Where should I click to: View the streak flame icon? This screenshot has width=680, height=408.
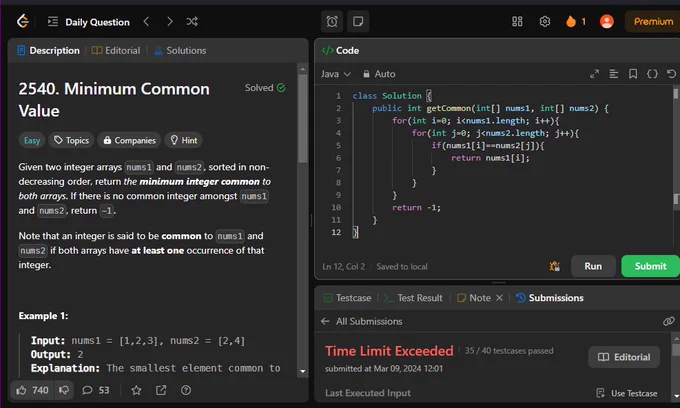[571, 21]
